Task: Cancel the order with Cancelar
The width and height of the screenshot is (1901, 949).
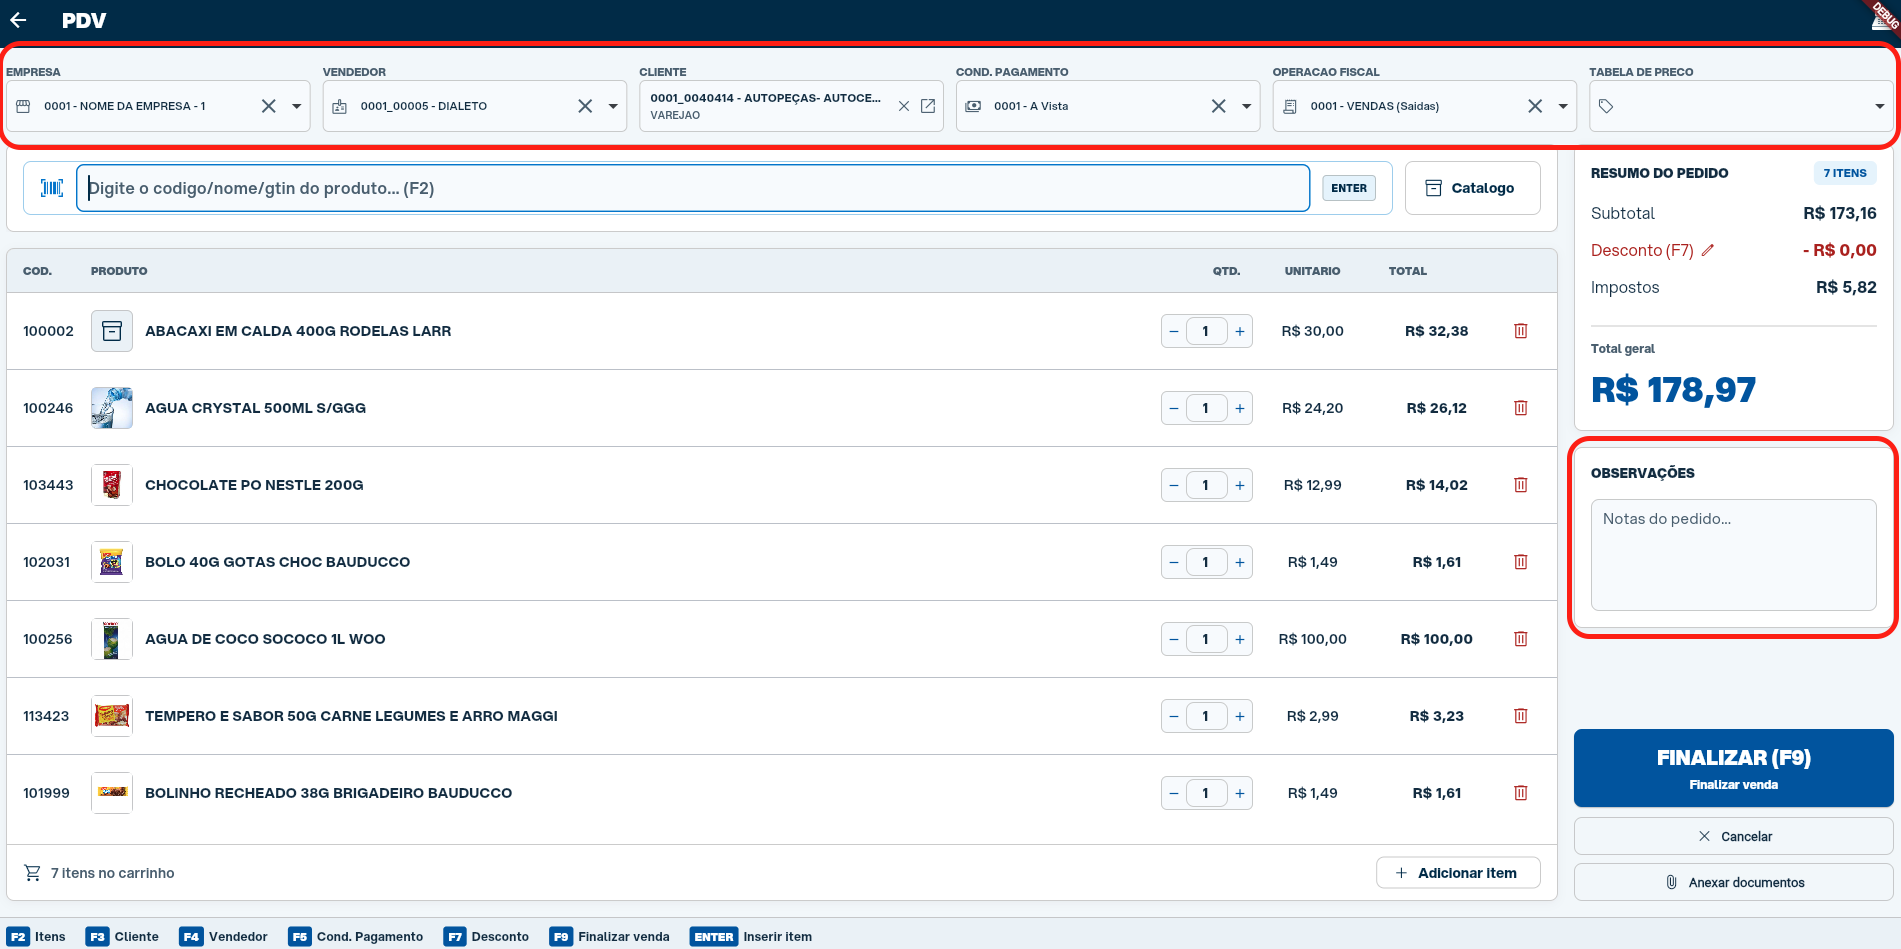Action: click(1733, 836)
